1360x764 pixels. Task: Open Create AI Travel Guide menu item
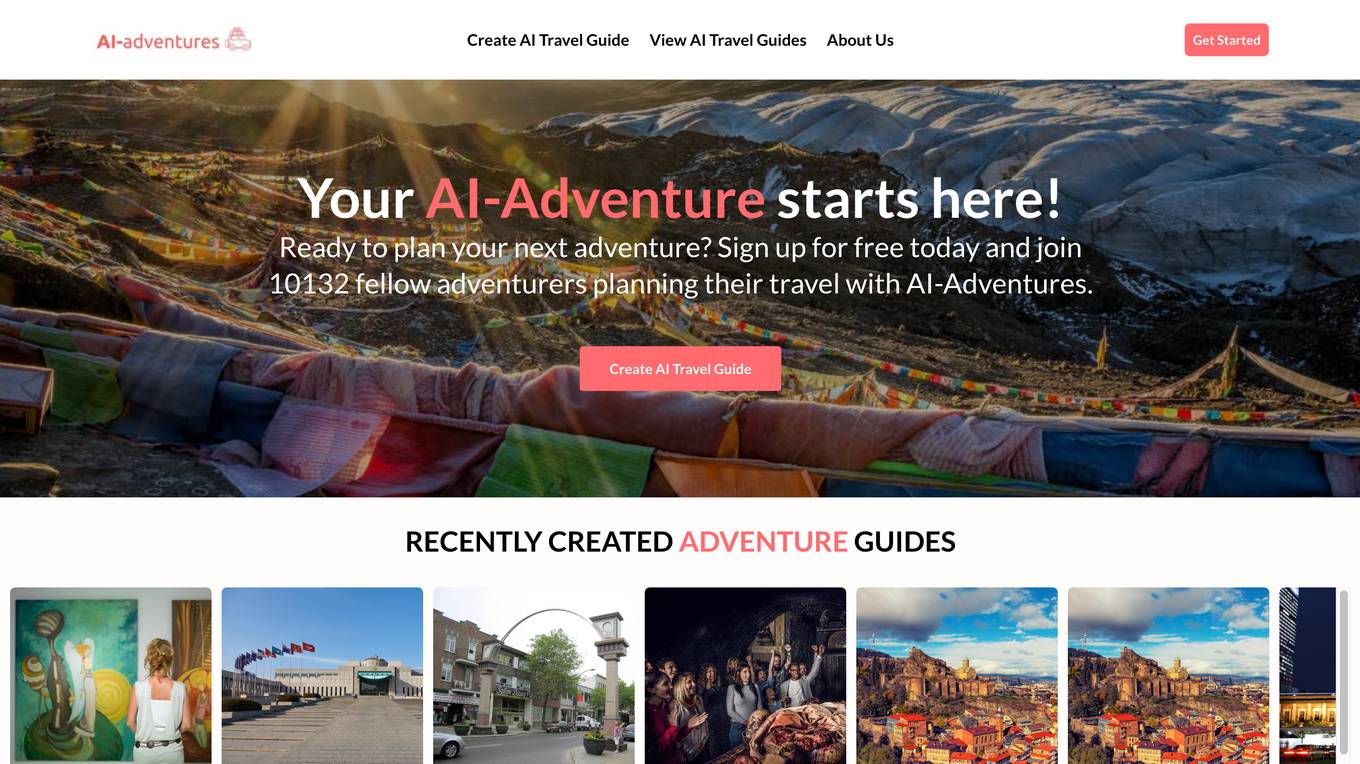(548, 40)
